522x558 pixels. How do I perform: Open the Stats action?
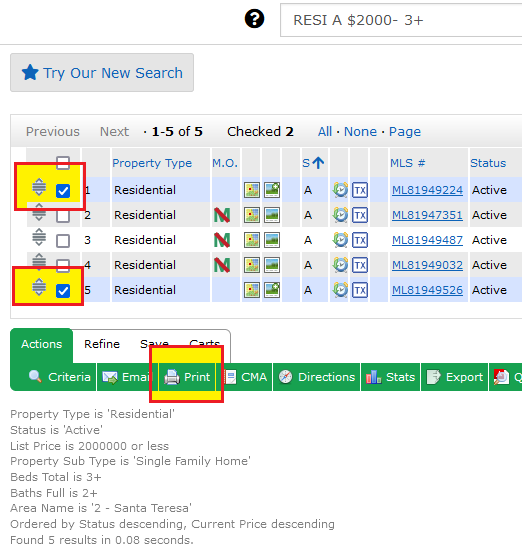pyautogui.click(x=391, y=377)
